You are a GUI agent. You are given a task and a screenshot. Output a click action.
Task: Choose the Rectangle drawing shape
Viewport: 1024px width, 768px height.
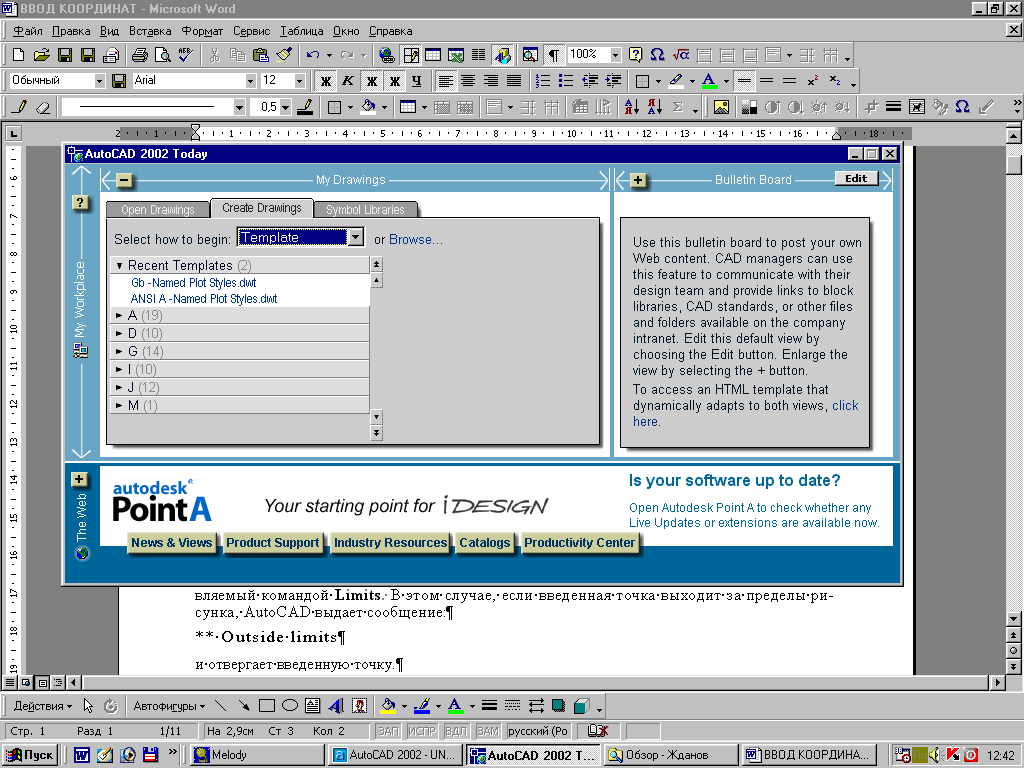click(x=266, y=705)
